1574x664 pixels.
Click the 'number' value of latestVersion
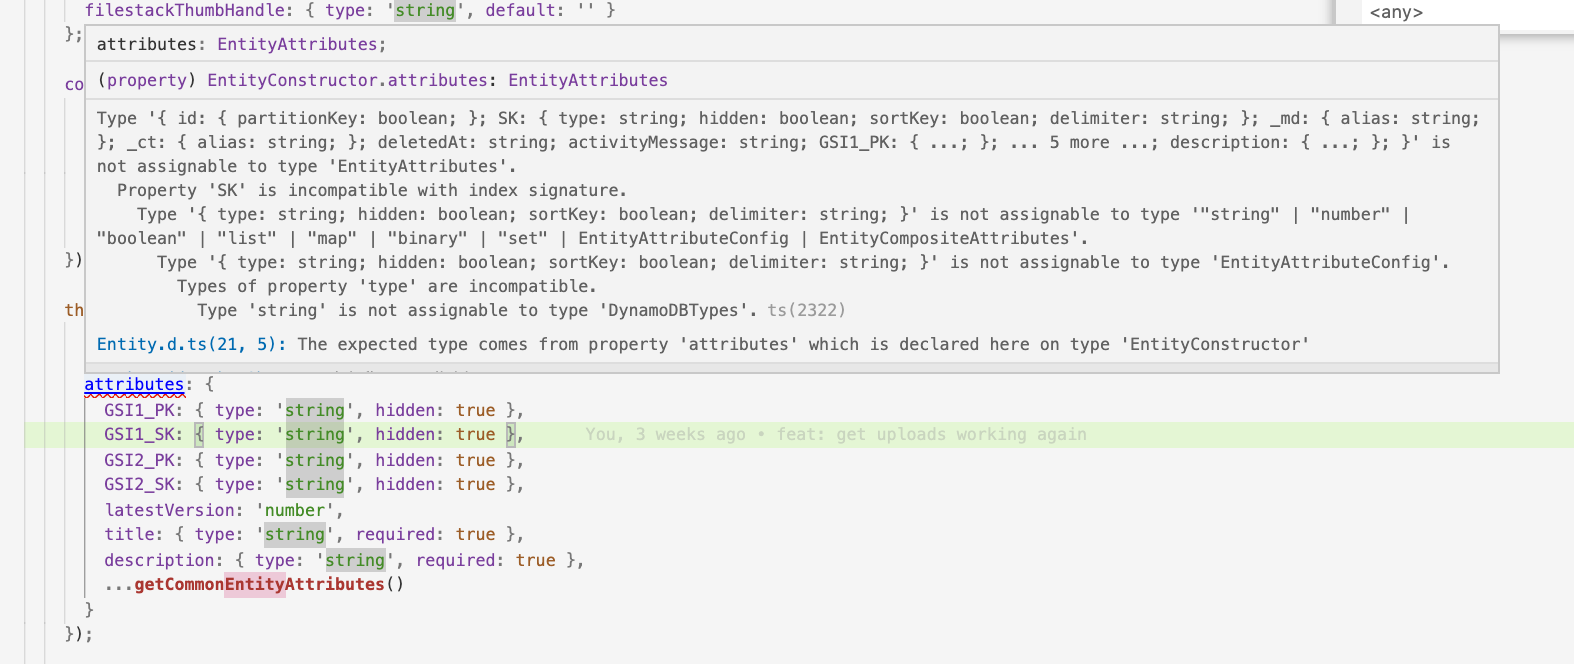click(295, 510)
